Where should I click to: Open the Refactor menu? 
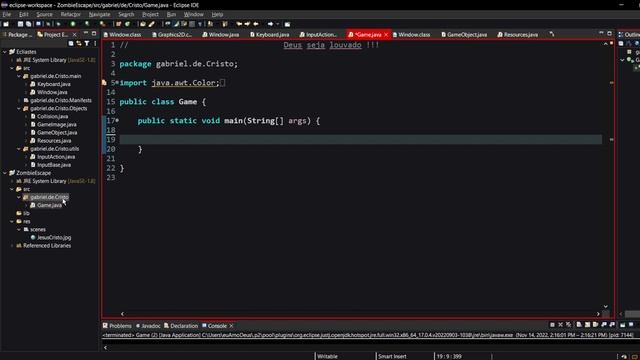pos(71,14)
